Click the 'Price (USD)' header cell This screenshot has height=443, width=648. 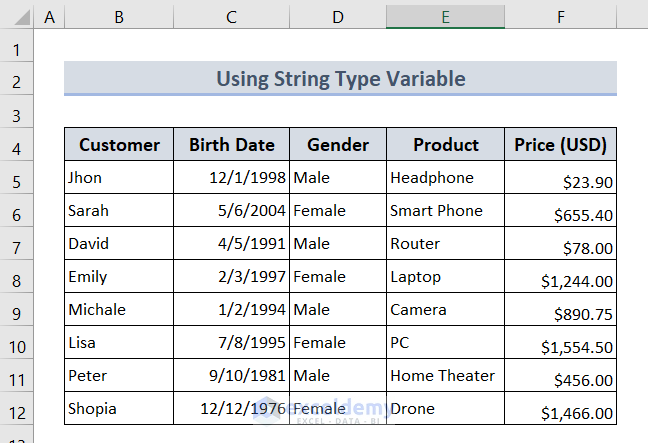[561, 145]
